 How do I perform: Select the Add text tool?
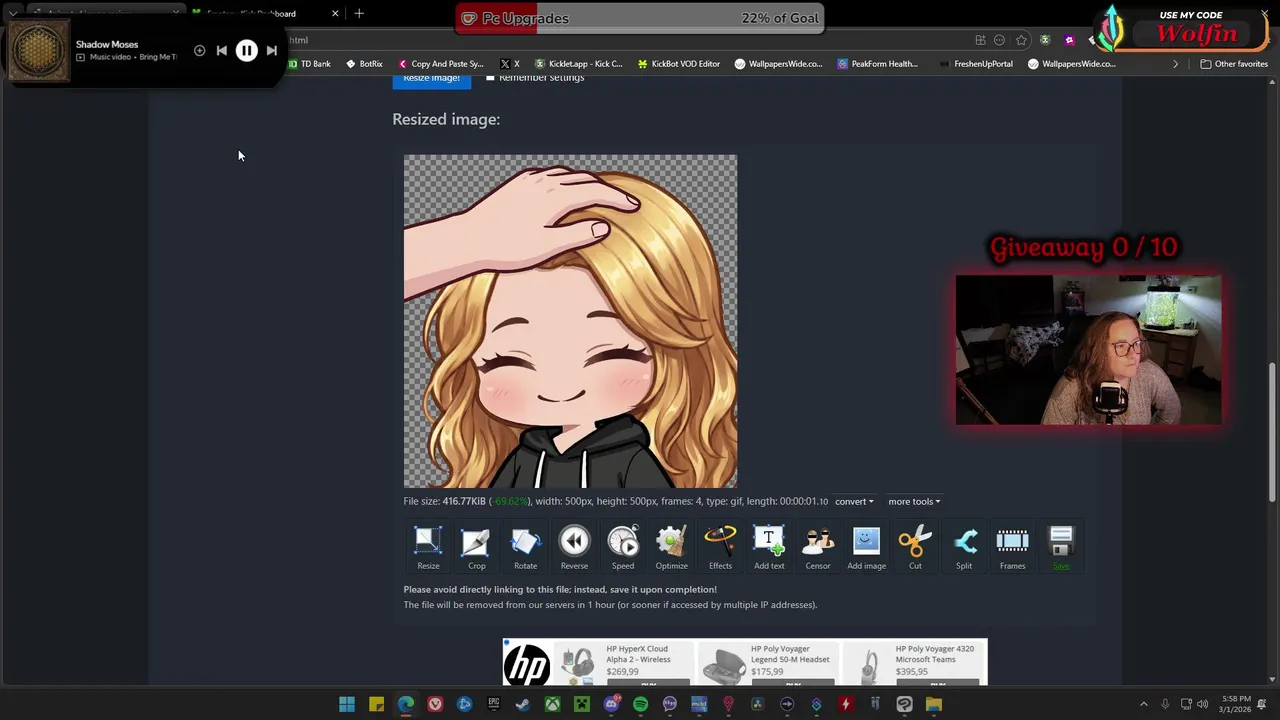[769, 548]
